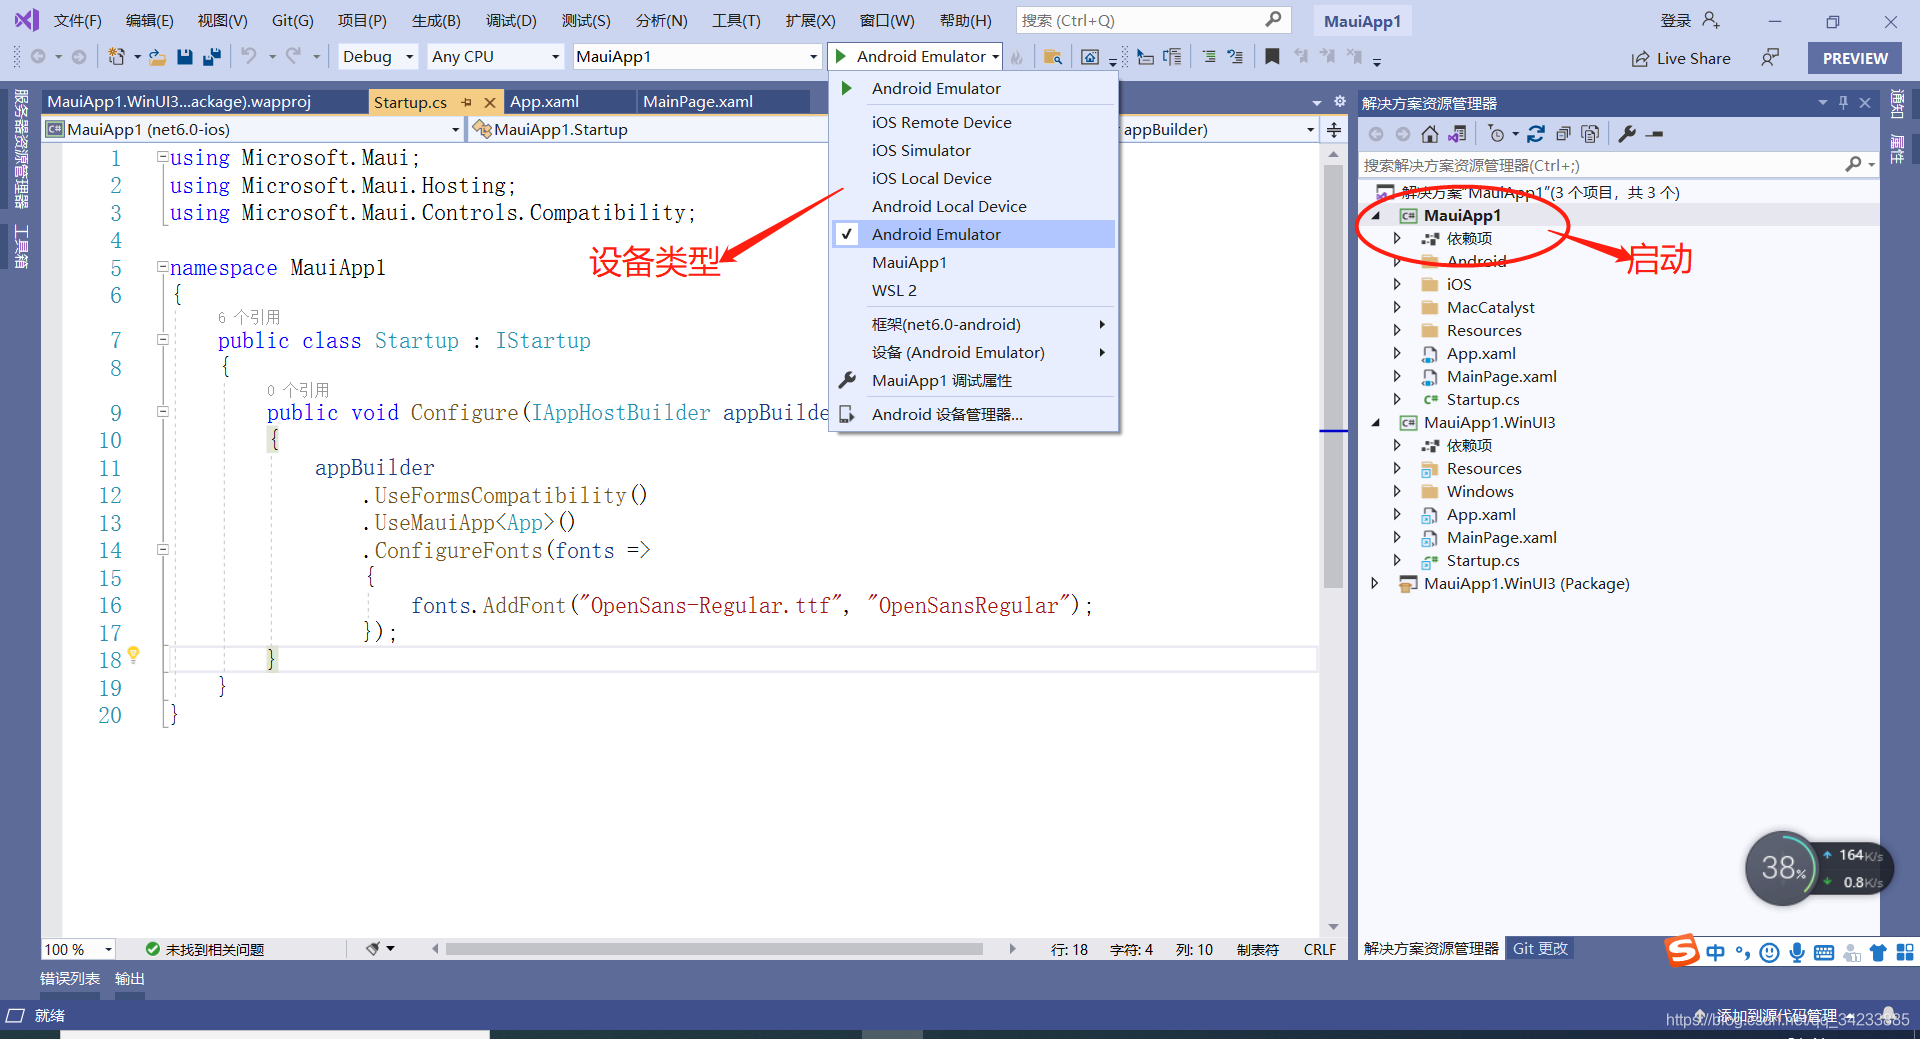Expand the MacCatalyst folder node

(x=1397, y=307)
